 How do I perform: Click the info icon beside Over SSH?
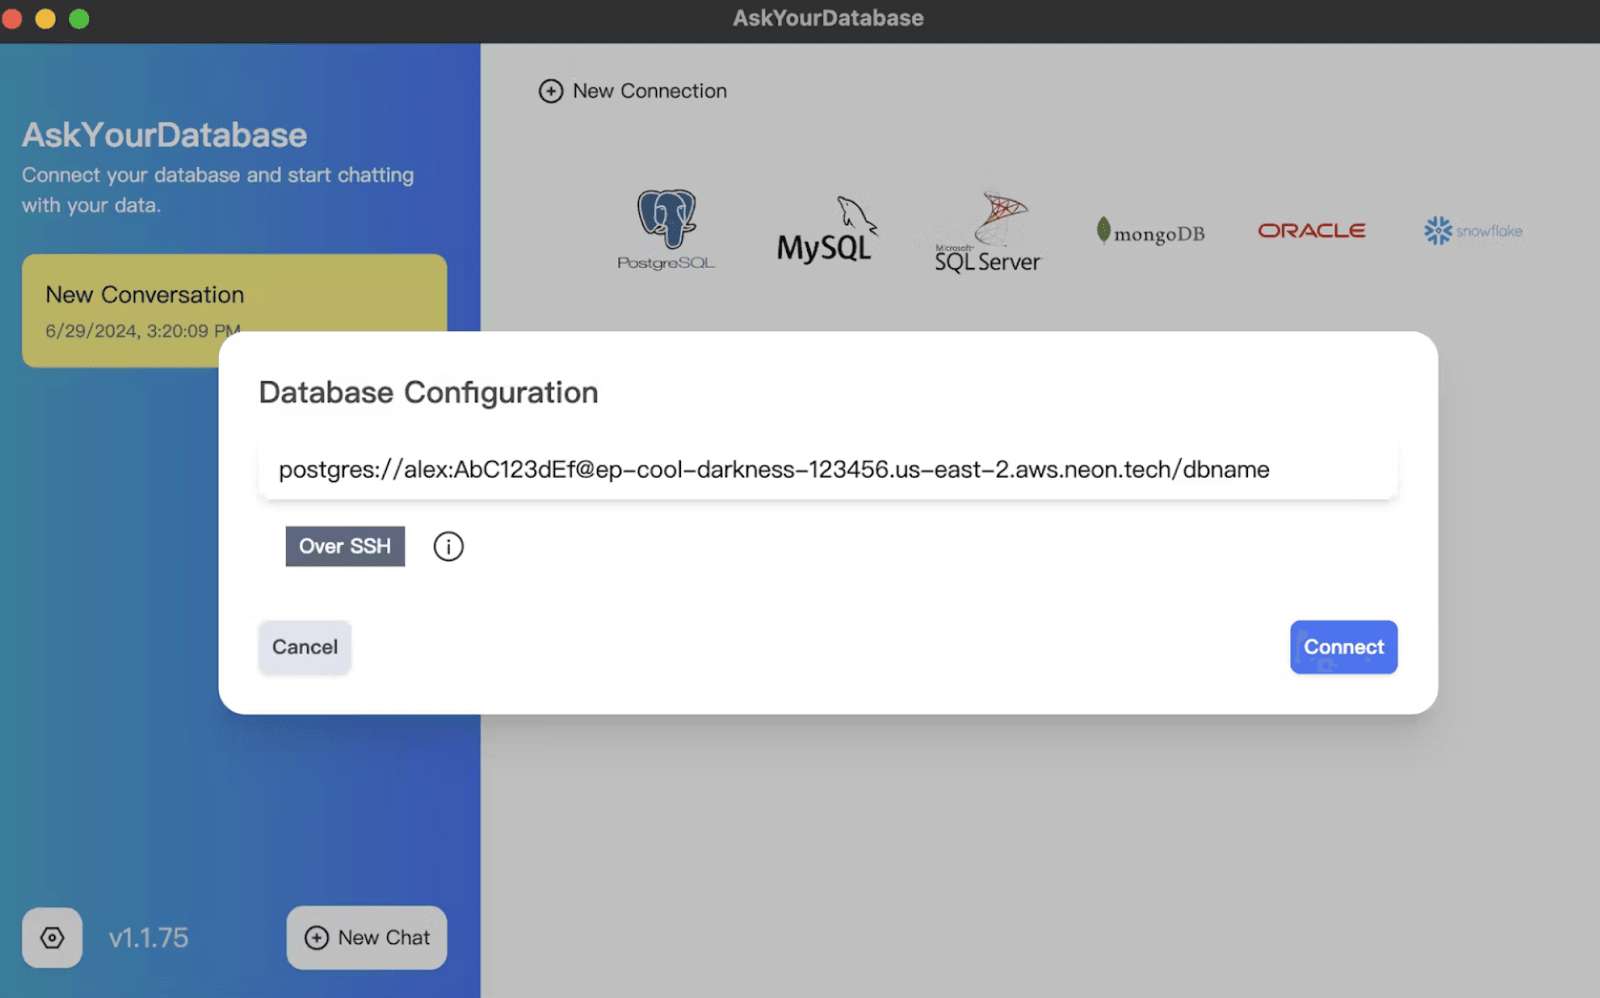pyautogui.click(x=448, y=547)
